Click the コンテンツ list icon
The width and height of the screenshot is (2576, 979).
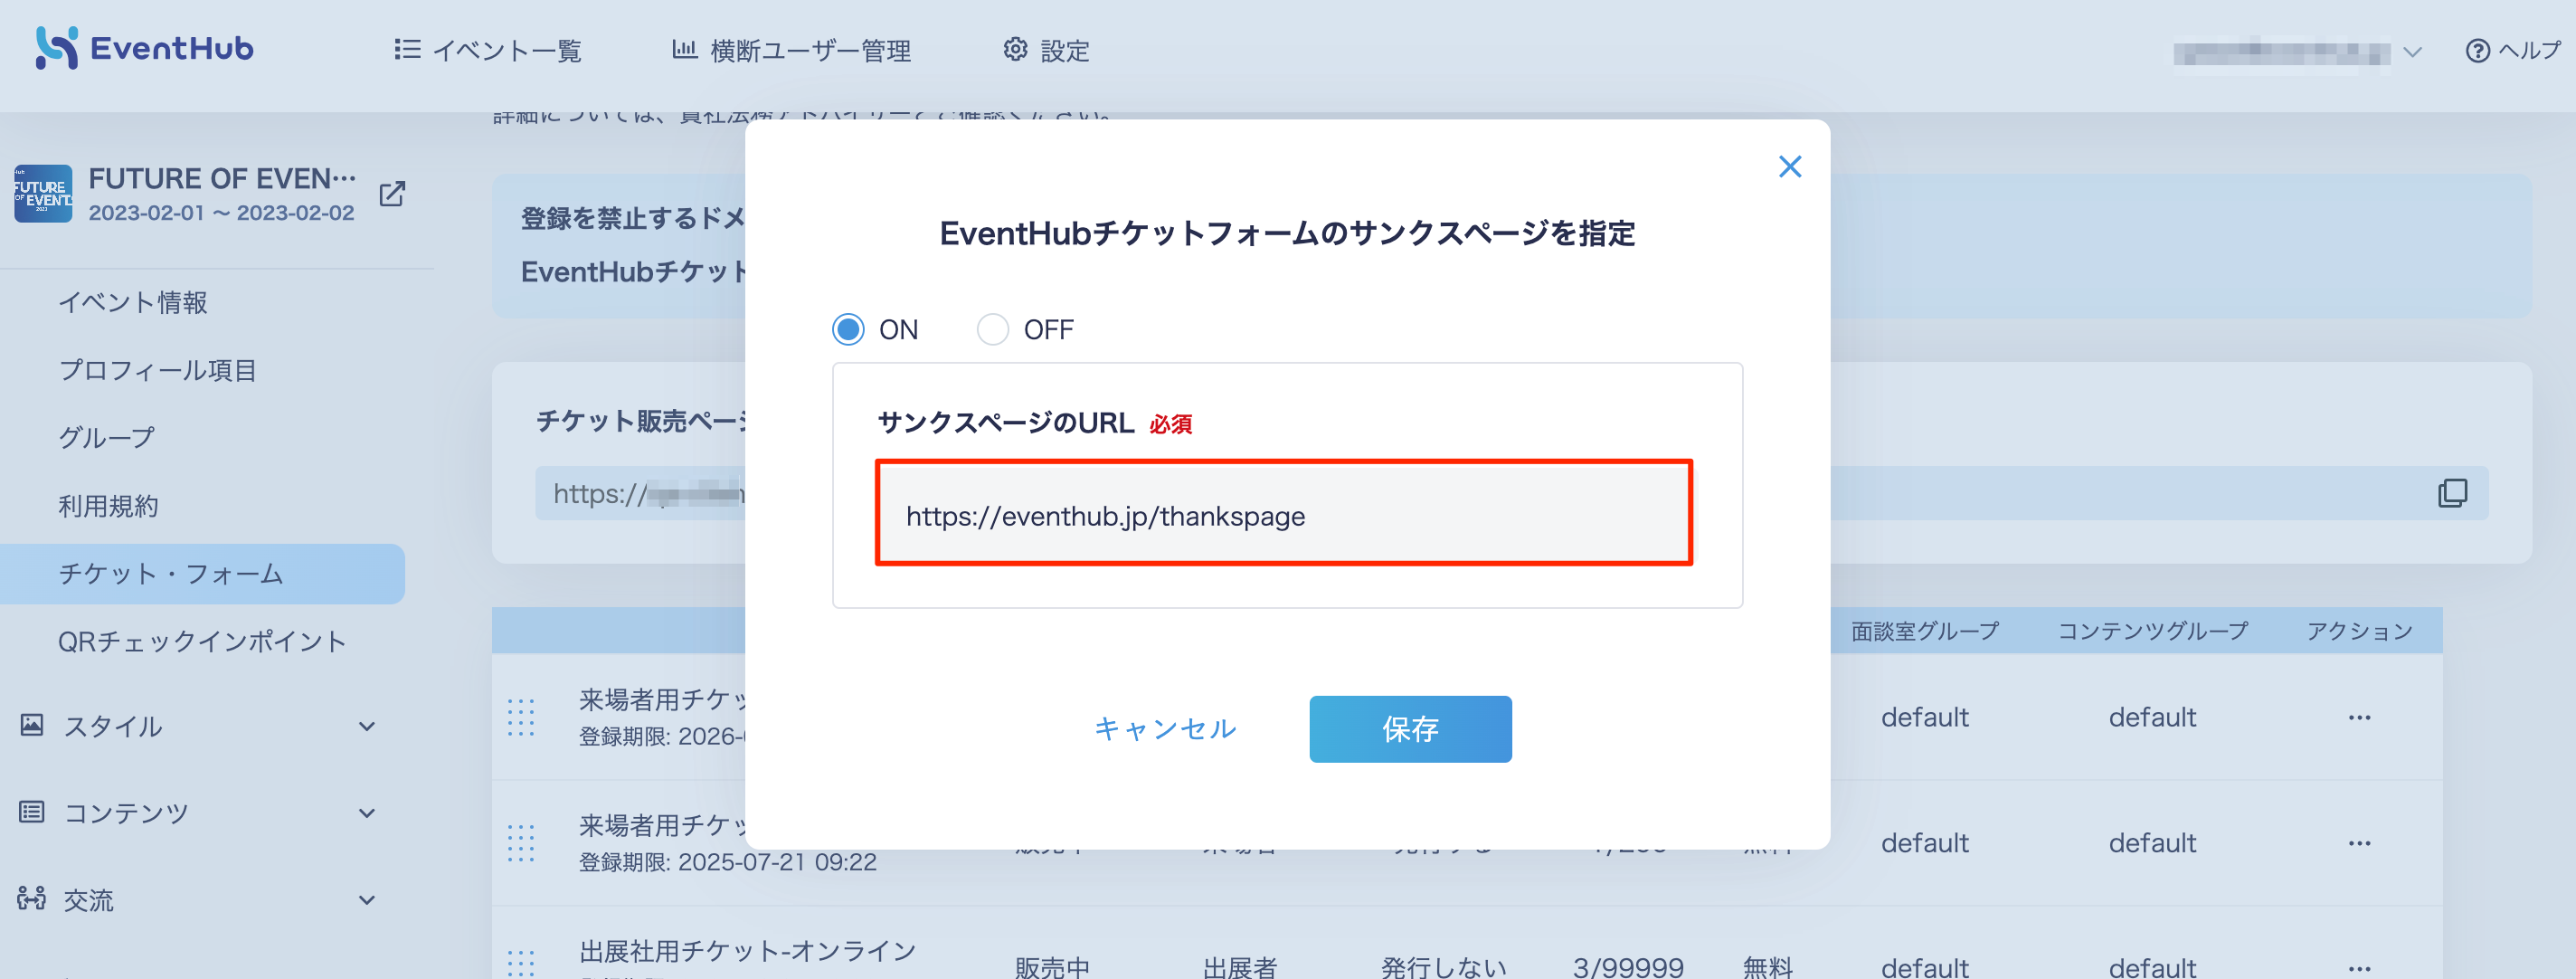click(x=32, y=811)
